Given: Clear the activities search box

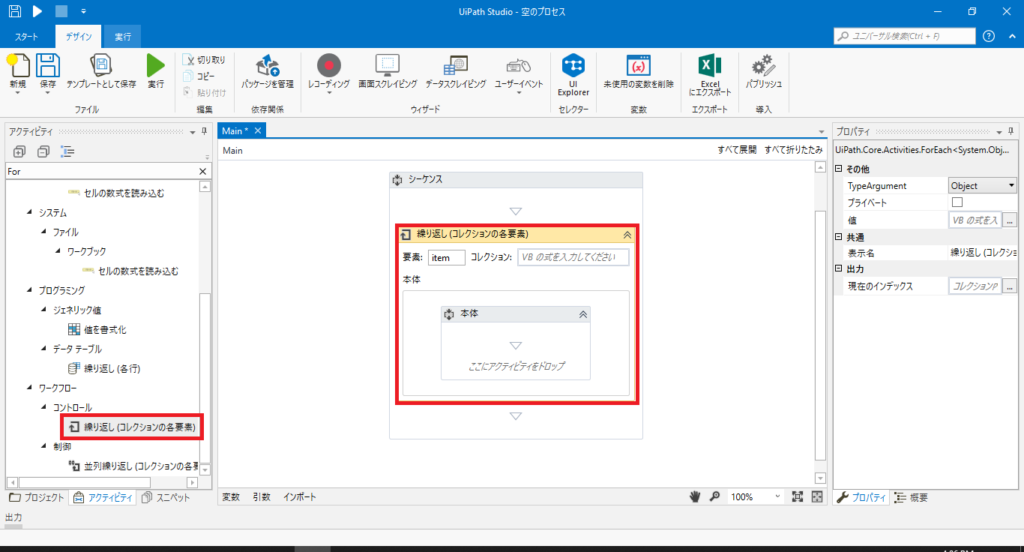Looking at the screenshot, I should pos(202,171).
